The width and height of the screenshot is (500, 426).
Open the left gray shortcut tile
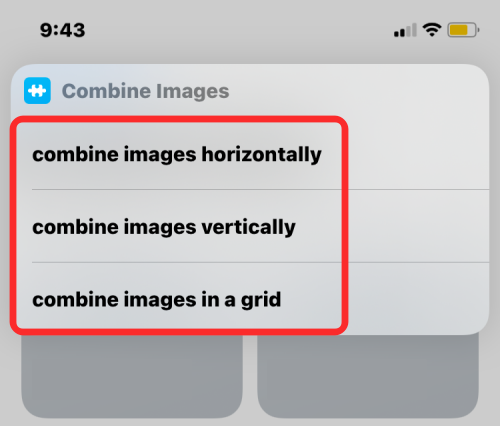pyautogui.click(x=132, y=376)
